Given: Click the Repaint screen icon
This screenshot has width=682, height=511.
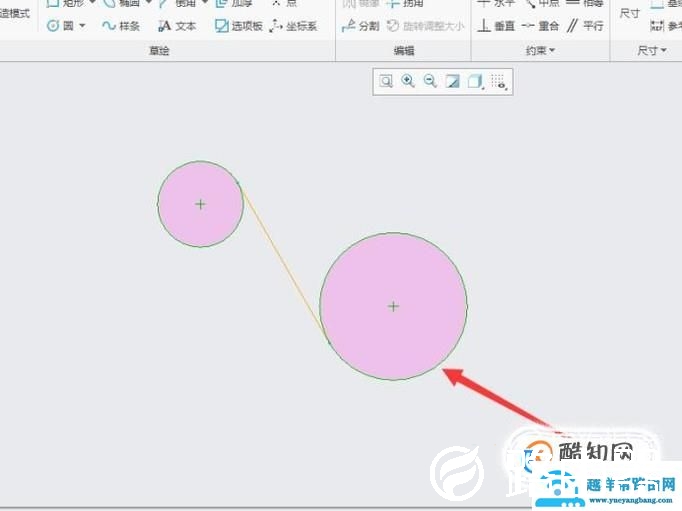Looking at the screenshot, I should tap(452, 81).
